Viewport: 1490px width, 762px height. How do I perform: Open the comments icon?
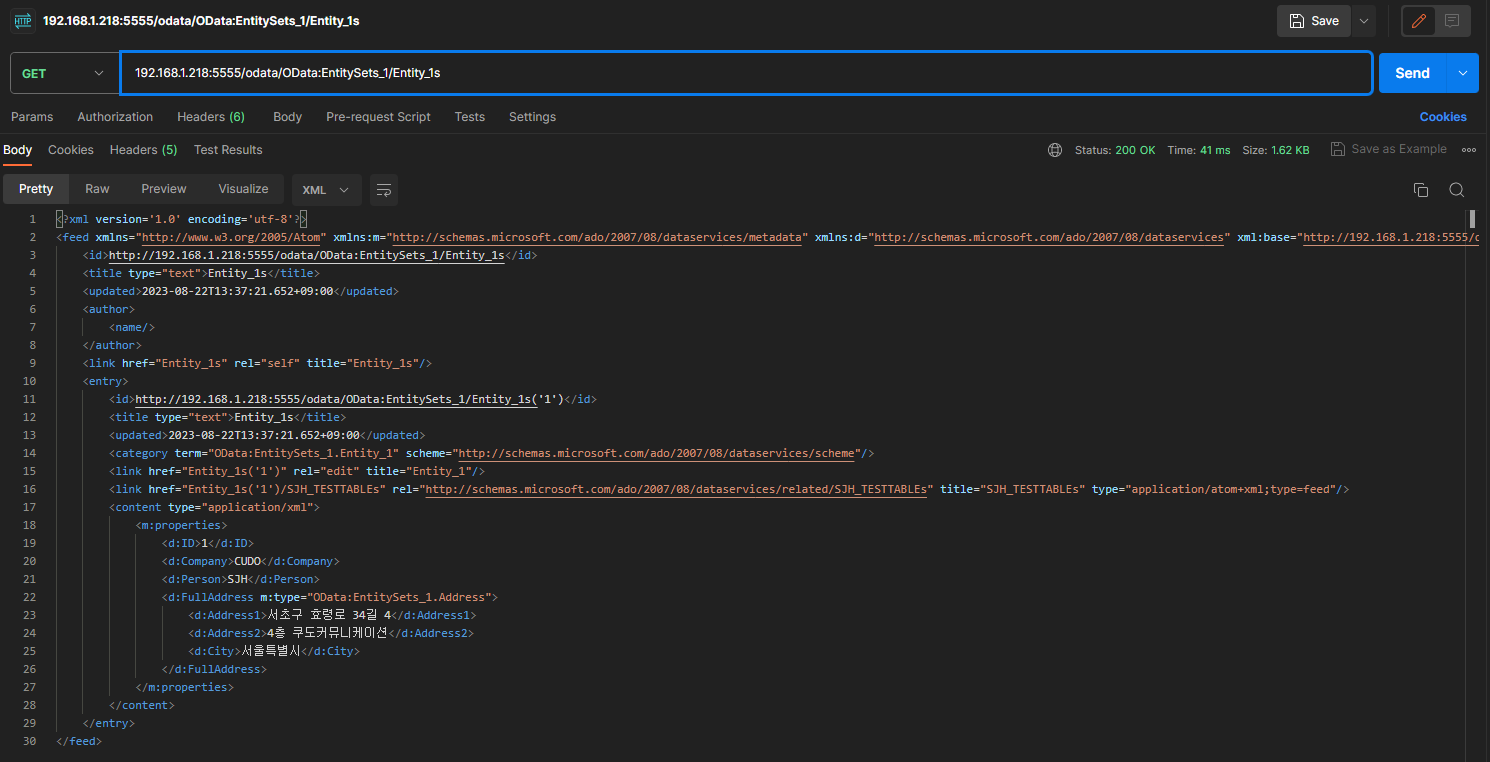pyautogui.click(x=1452, y=21)
